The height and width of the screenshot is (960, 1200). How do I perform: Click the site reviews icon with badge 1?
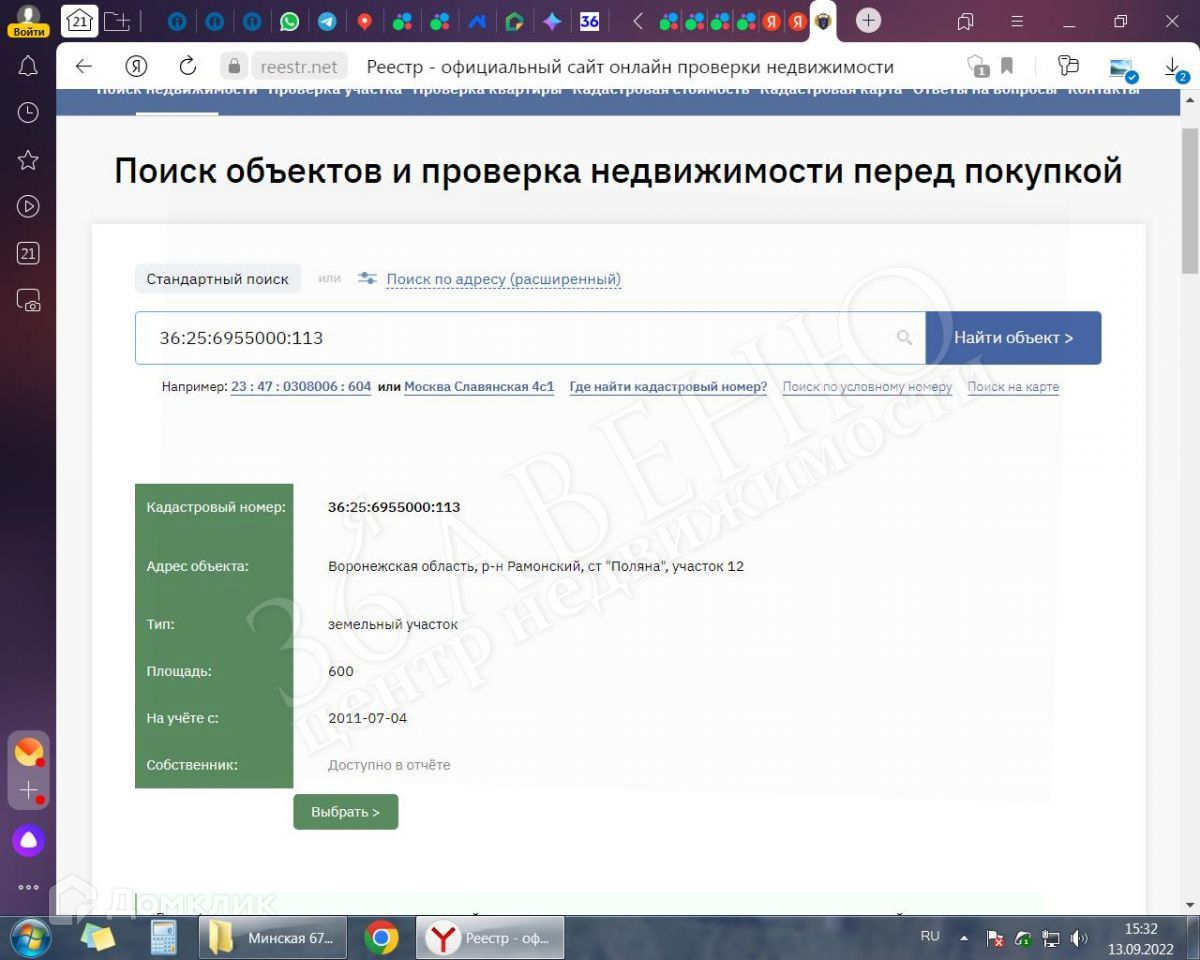coord(977,67)
